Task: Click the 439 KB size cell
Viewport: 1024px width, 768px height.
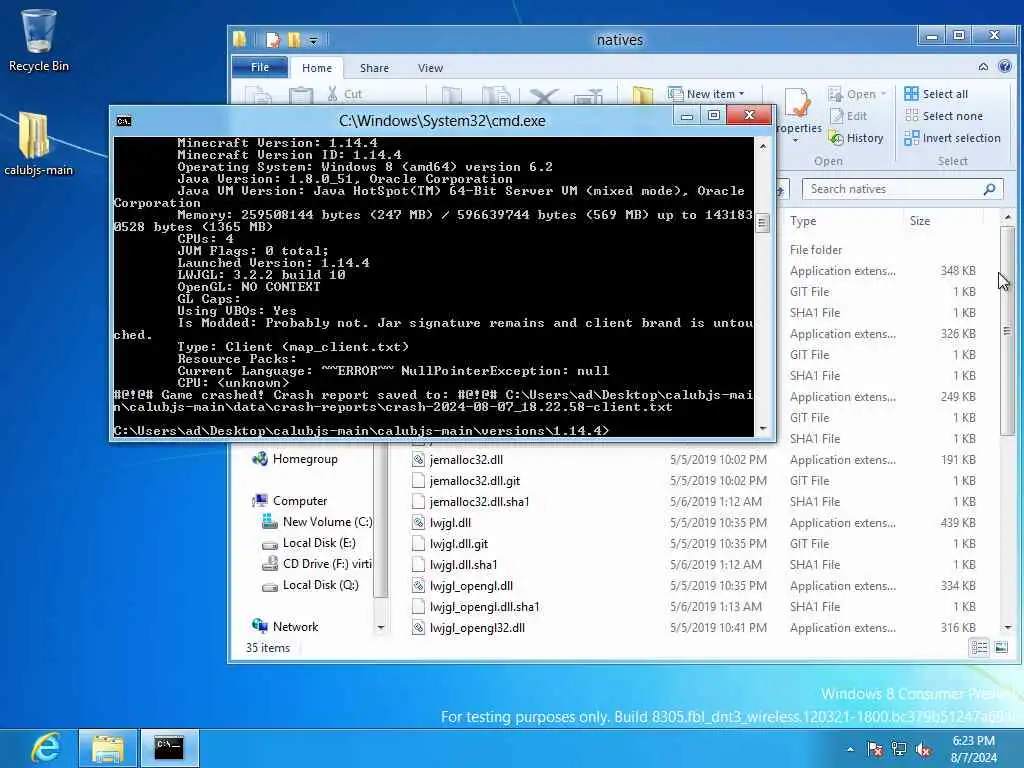Action: pyautogui.click(x=957, y=522)
